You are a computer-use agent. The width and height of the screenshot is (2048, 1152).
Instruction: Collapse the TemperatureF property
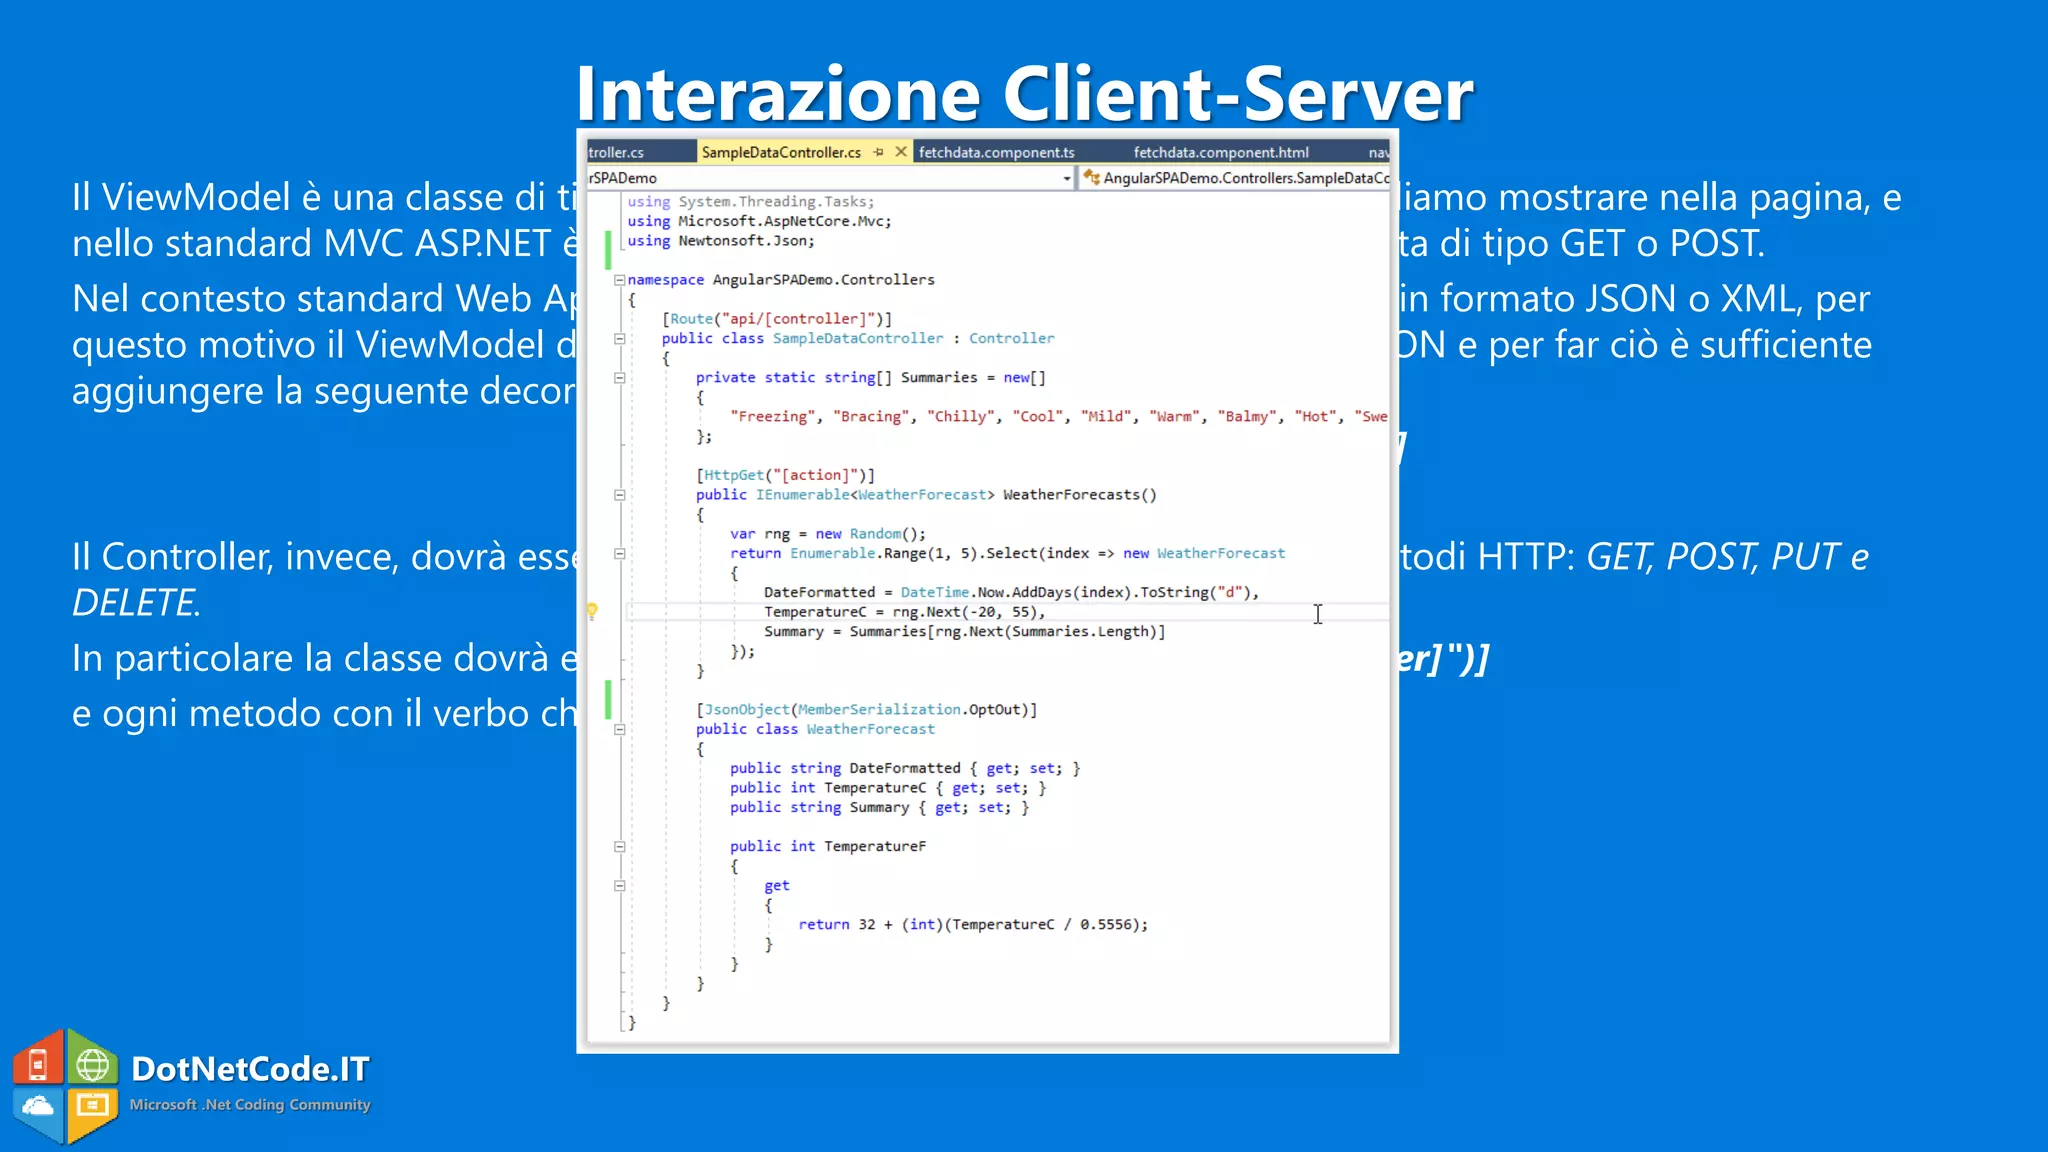[x=619, y=847]
